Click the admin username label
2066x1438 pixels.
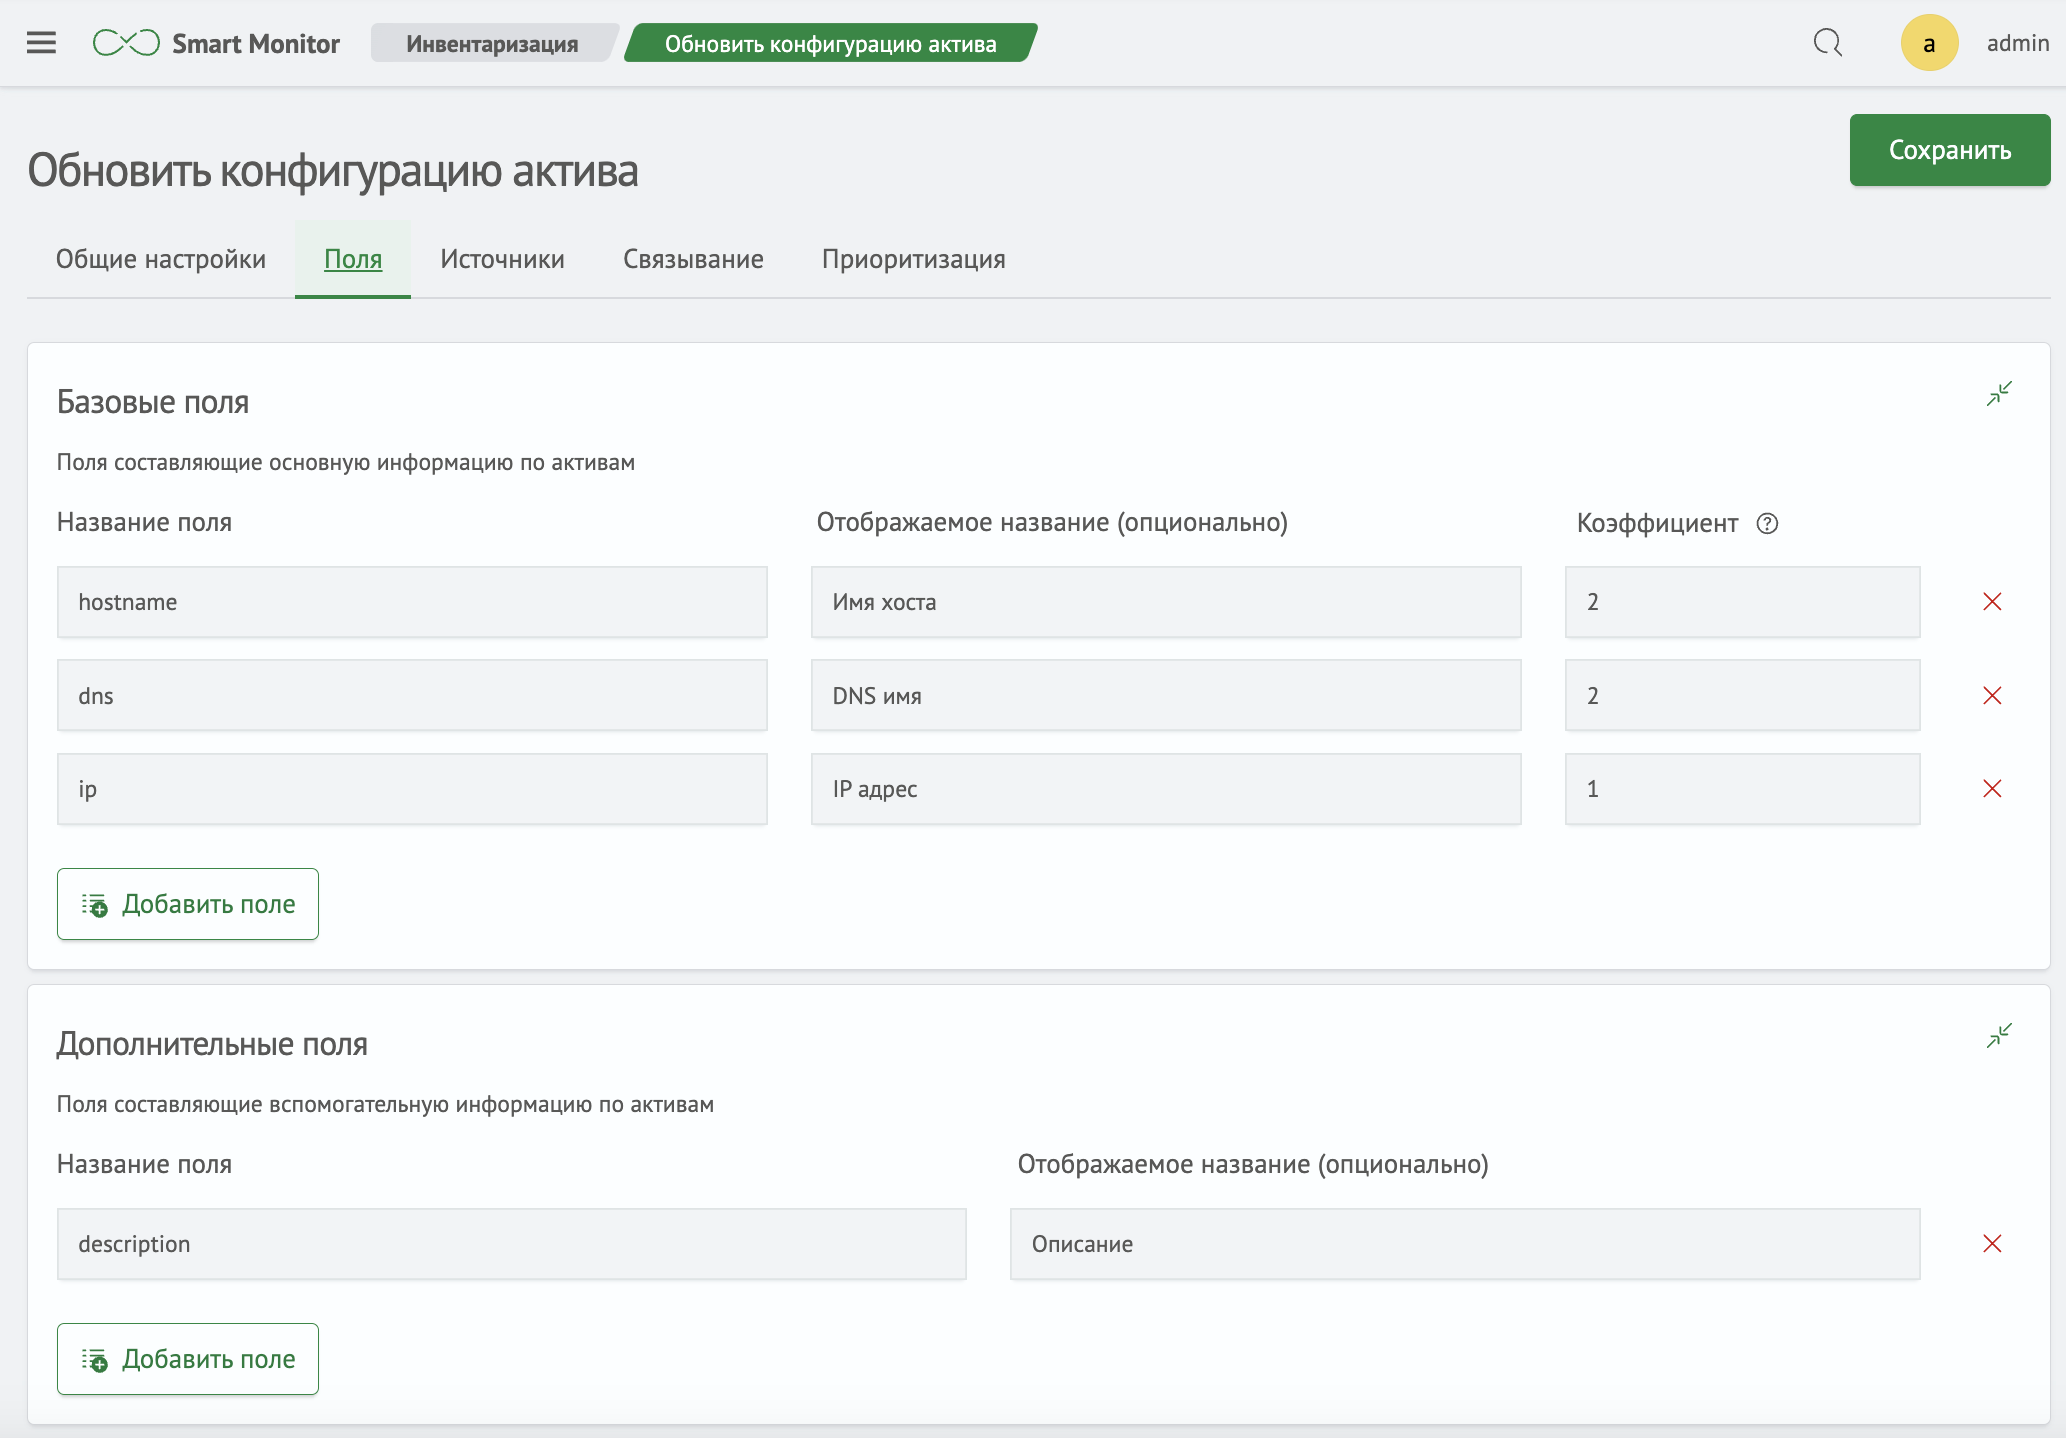pyautogui.click(x=2018, y=43)
